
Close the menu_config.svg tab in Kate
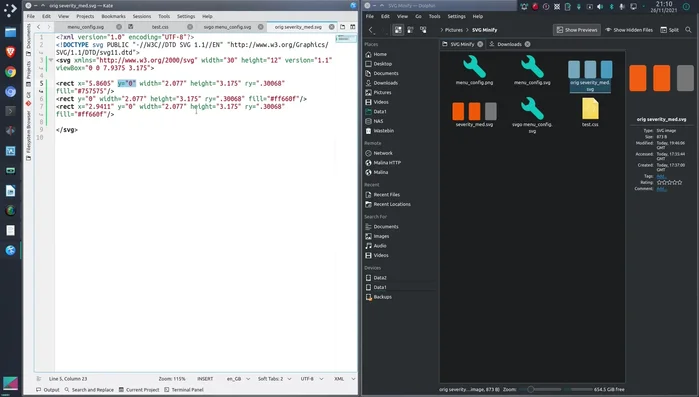coord(119,27)
